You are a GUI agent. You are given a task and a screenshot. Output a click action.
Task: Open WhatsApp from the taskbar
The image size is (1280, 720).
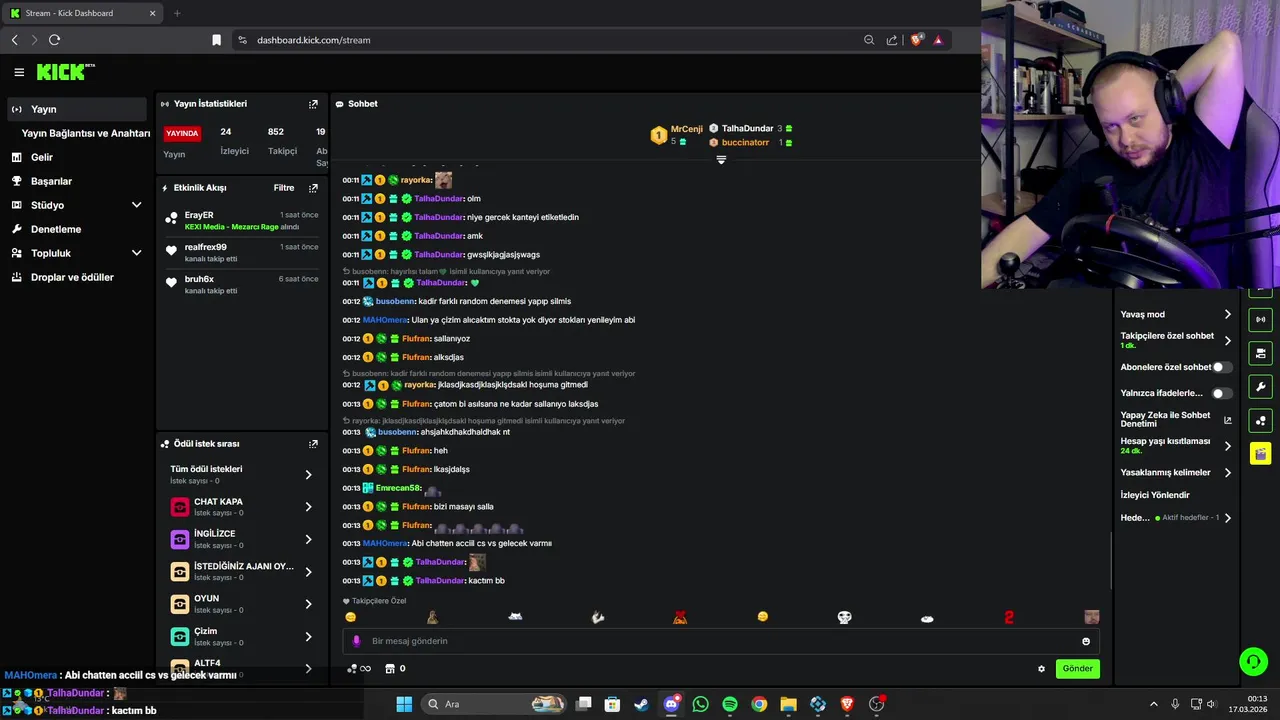(700, 704)
